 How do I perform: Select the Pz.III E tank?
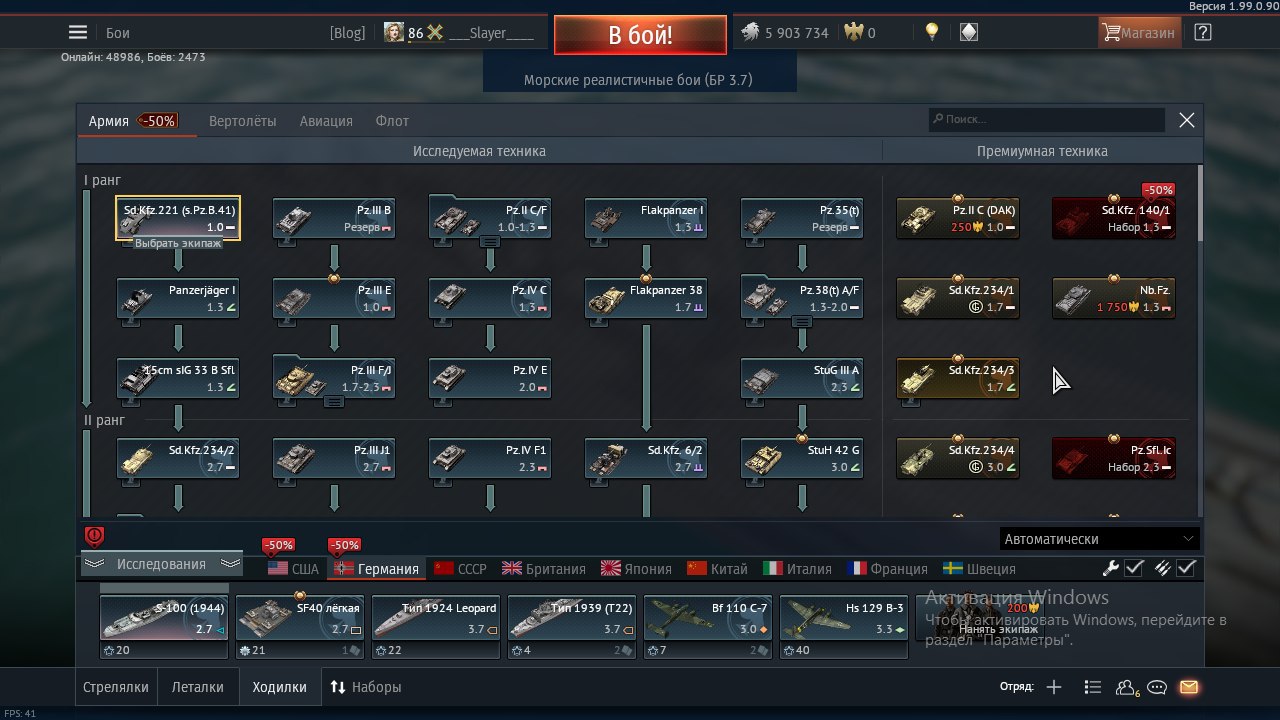(x=334, y=298)
